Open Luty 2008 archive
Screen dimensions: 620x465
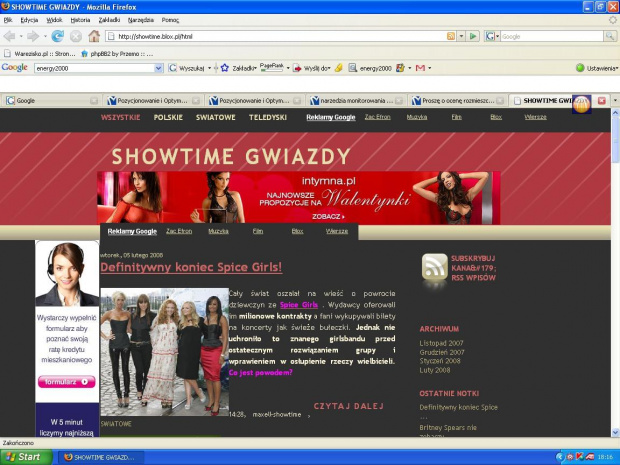pyautogui.click(x=435, y=370)
